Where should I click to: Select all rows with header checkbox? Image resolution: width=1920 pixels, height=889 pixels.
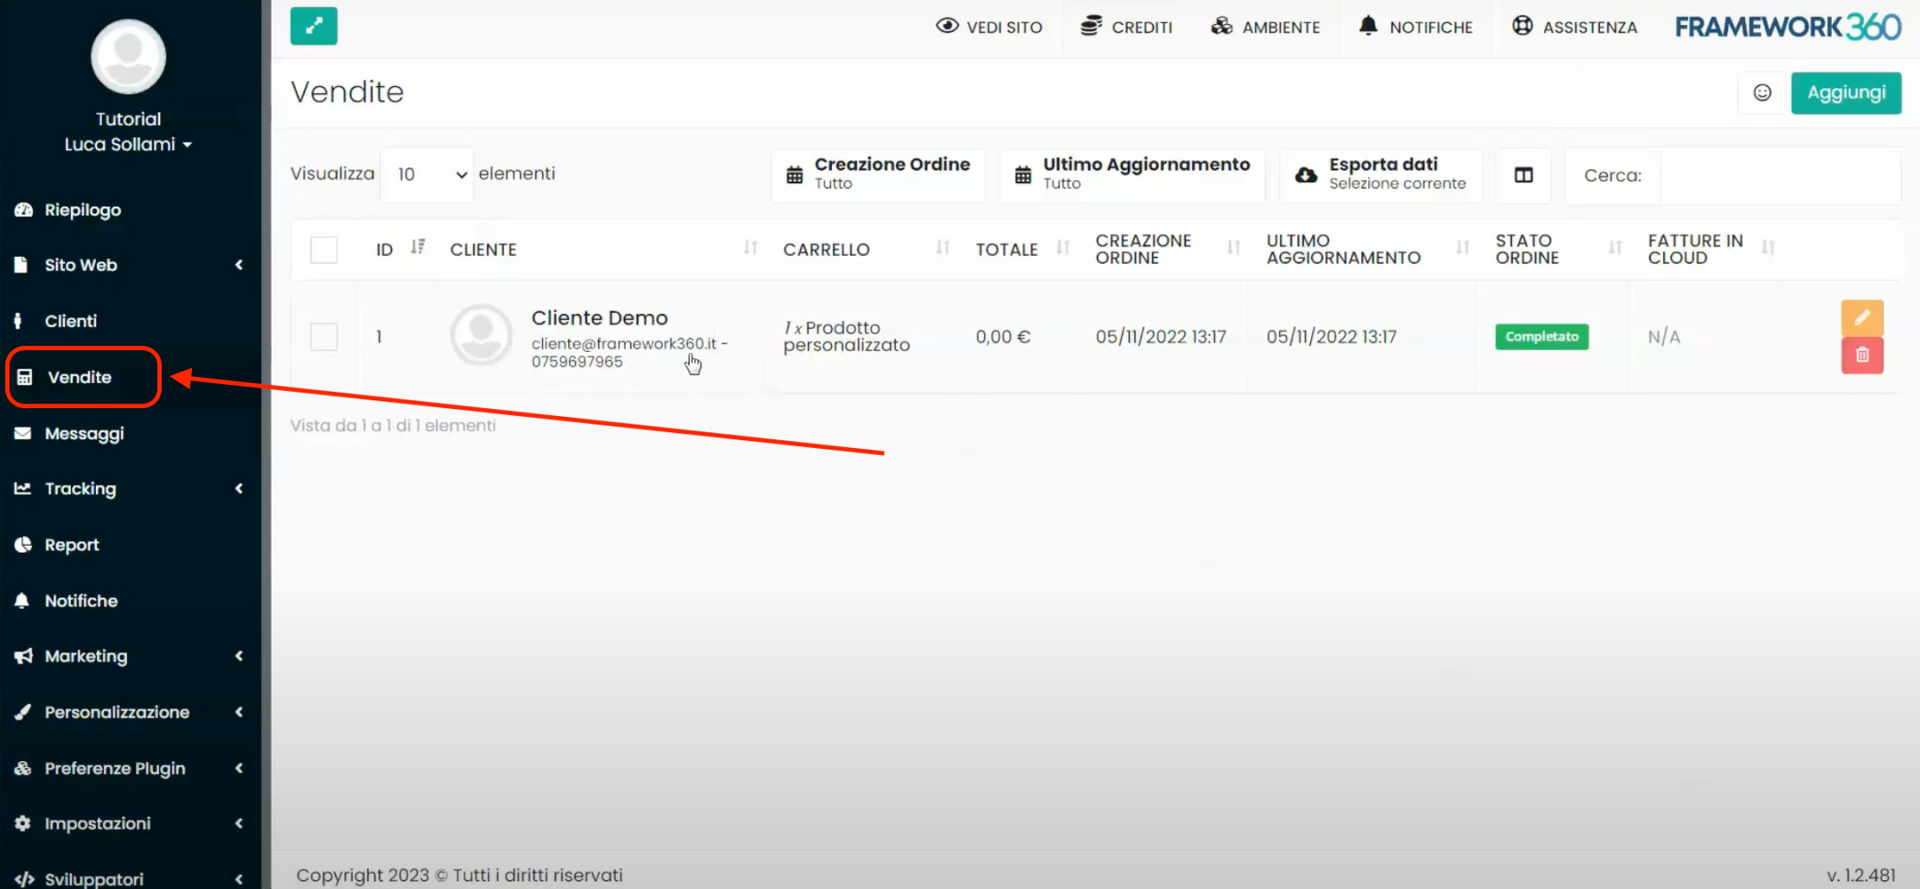tap(324, 250)
